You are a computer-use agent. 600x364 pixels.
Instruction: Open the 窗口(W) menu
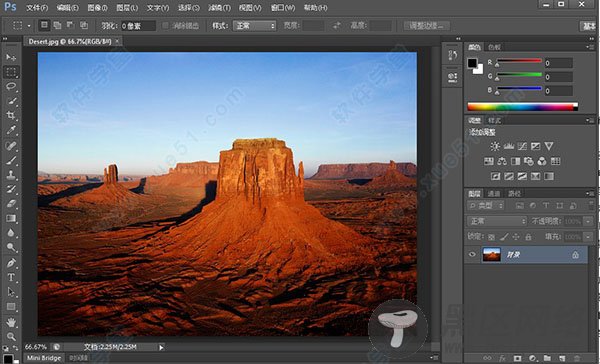coord(282,7)
